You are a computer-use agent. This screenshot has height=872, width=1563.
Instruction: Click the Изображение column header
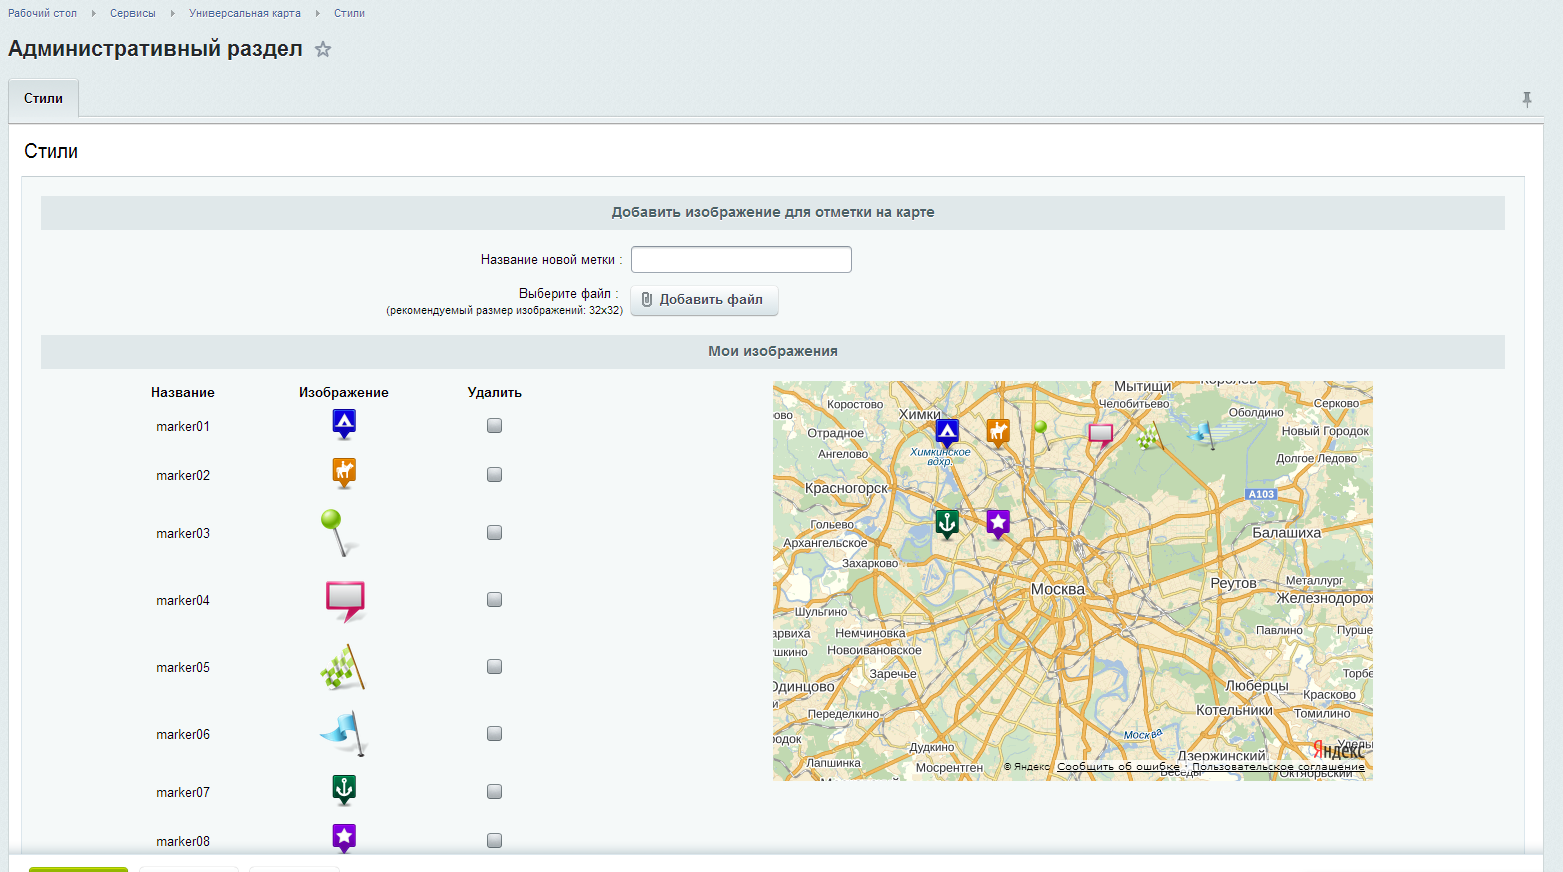344,392
